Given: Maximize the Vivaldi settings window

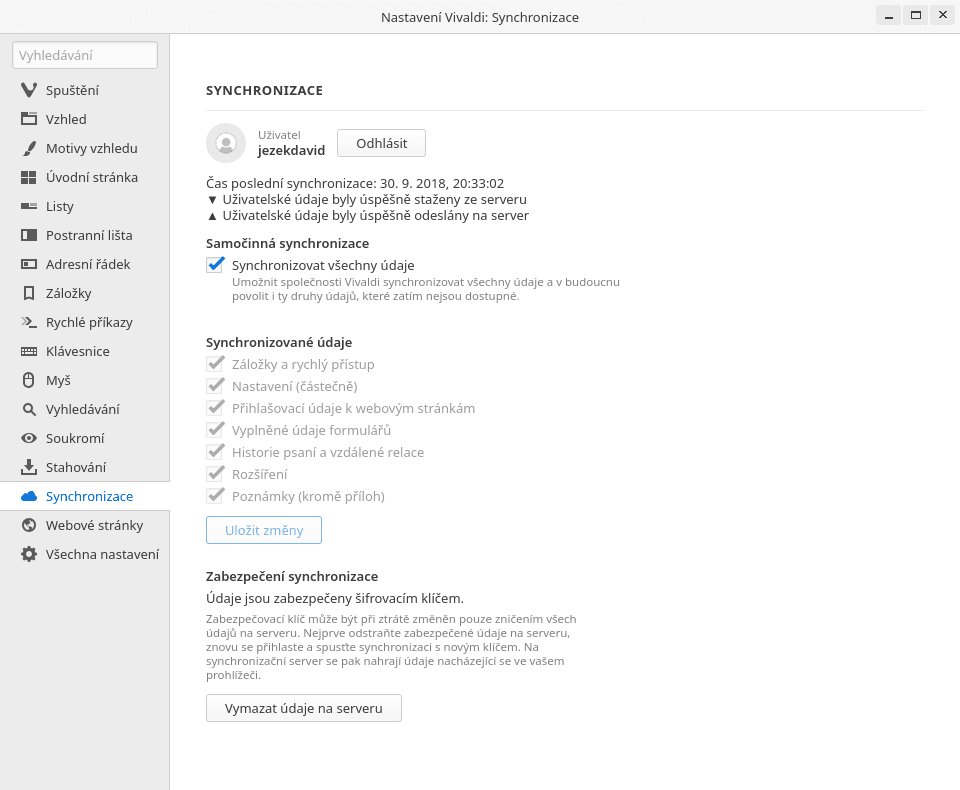Looking at the screenshot, I should coord(916,15).
